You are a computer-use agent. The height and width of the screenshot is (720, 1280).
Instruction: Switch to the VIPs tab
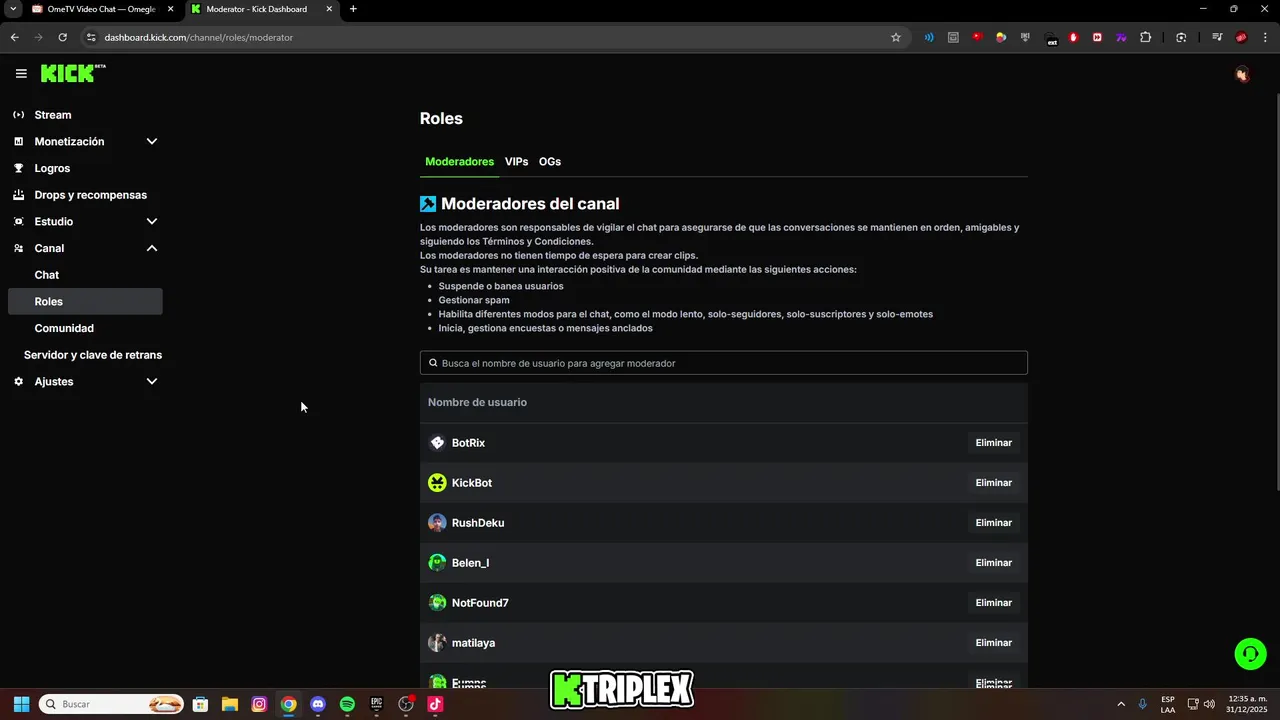click(x=516, y=161)
